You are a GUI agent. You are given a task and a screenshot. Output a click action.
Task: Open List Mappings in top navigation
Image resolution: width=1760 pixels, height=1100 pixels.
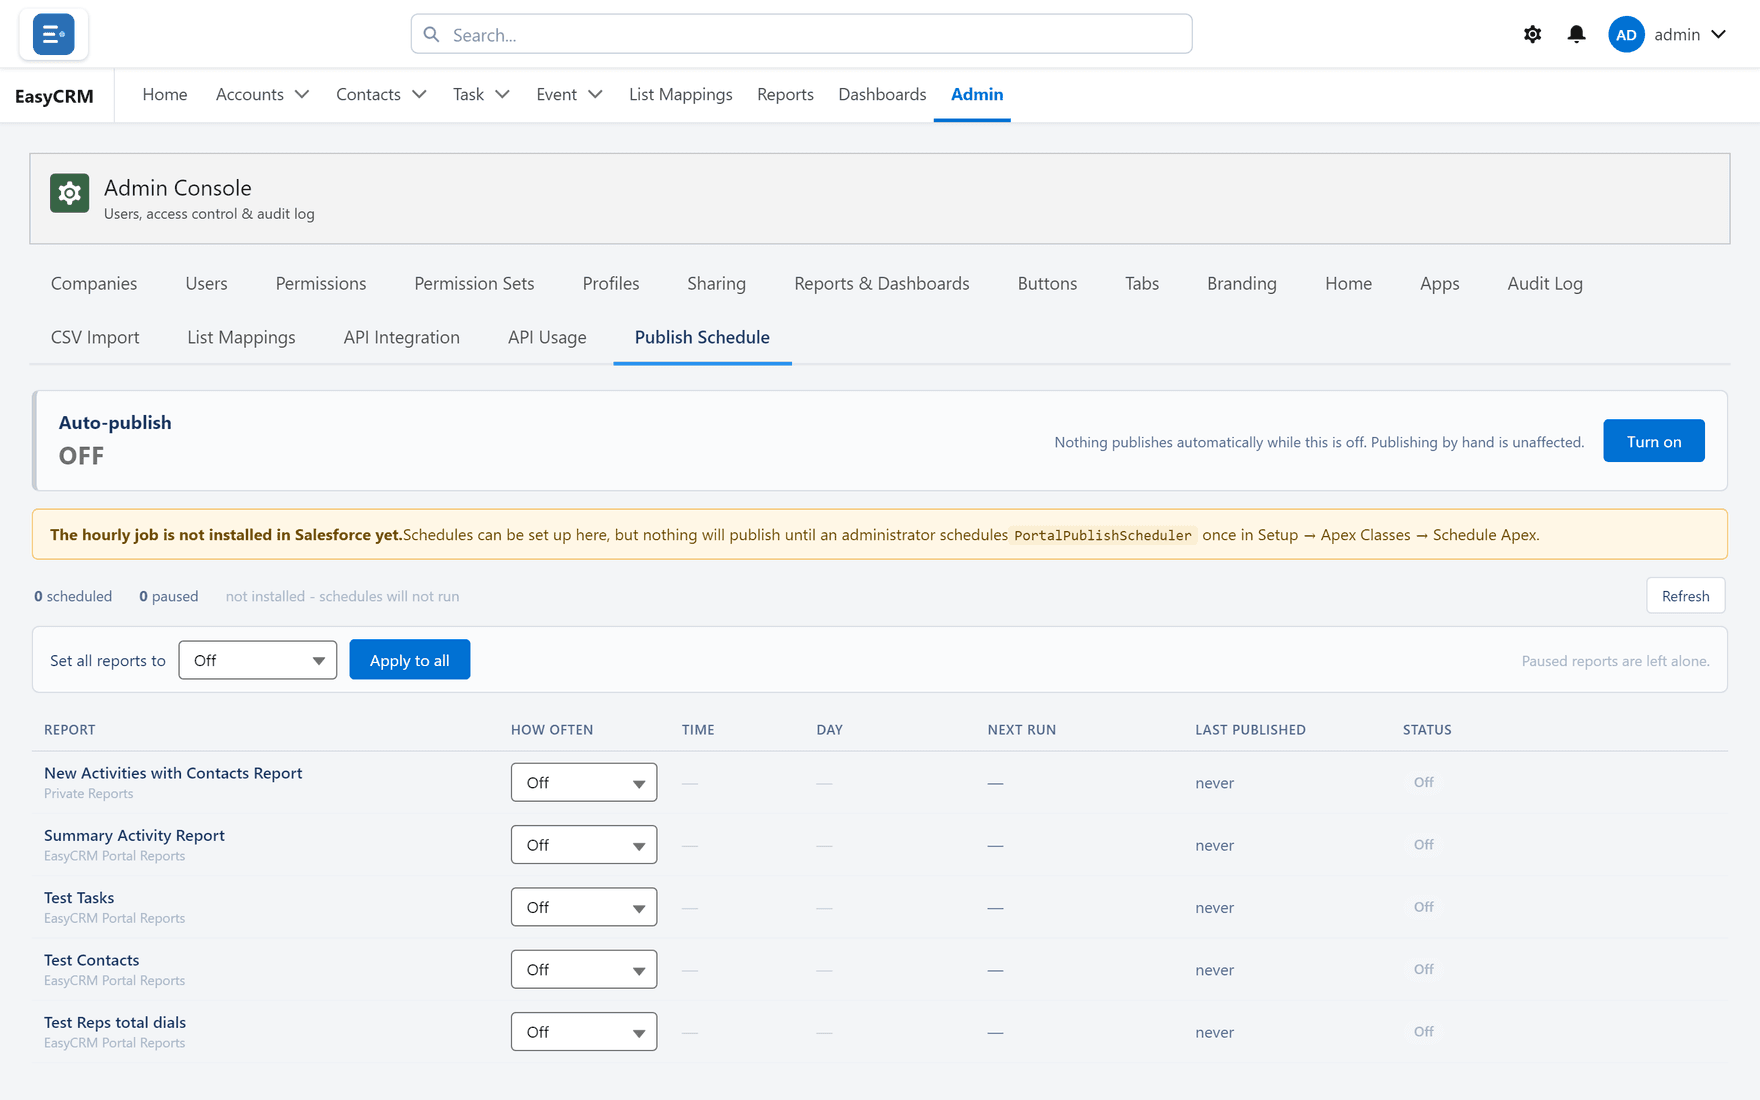coord(680,94)
